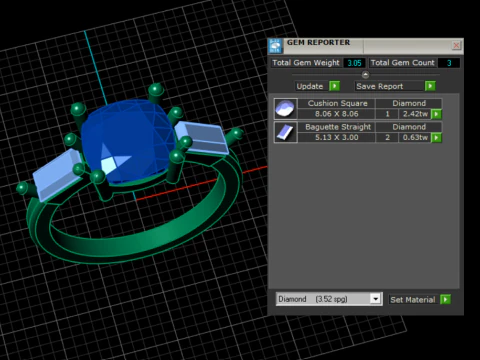Open the Diamond (3.52 spg) material dropdown
Image resolution: width=480 pixels, height=360 pixels.
click(376, 299)
